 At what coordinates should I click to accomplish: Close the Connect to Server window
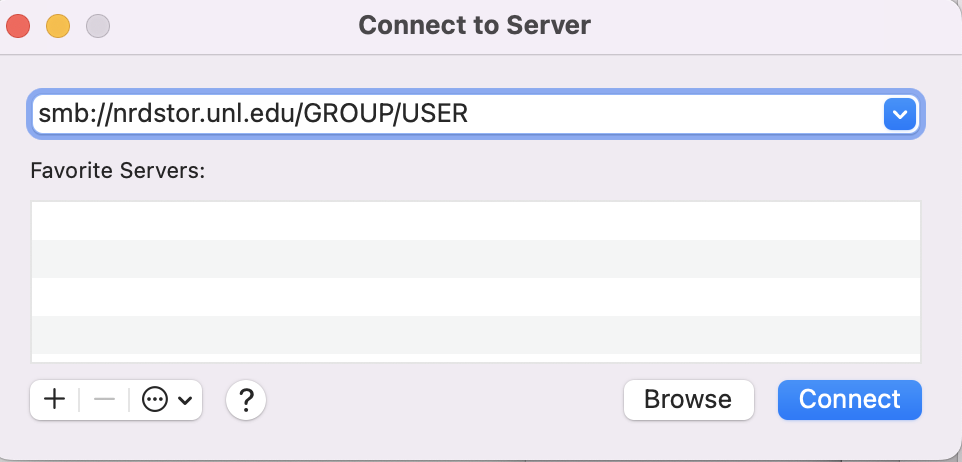tap(18, 25)
